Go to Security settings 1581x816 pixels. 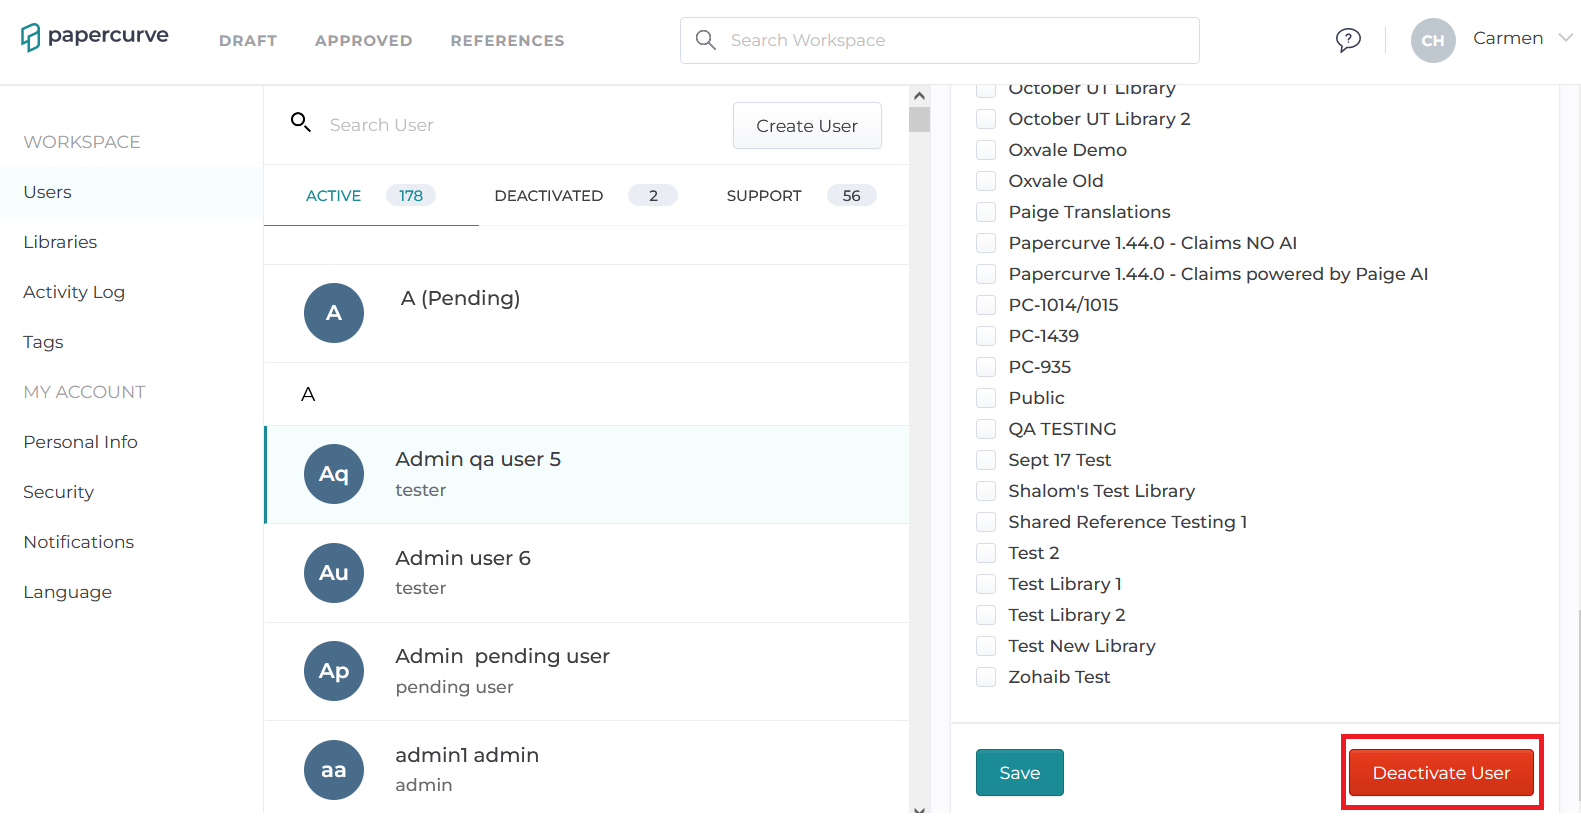59,492
